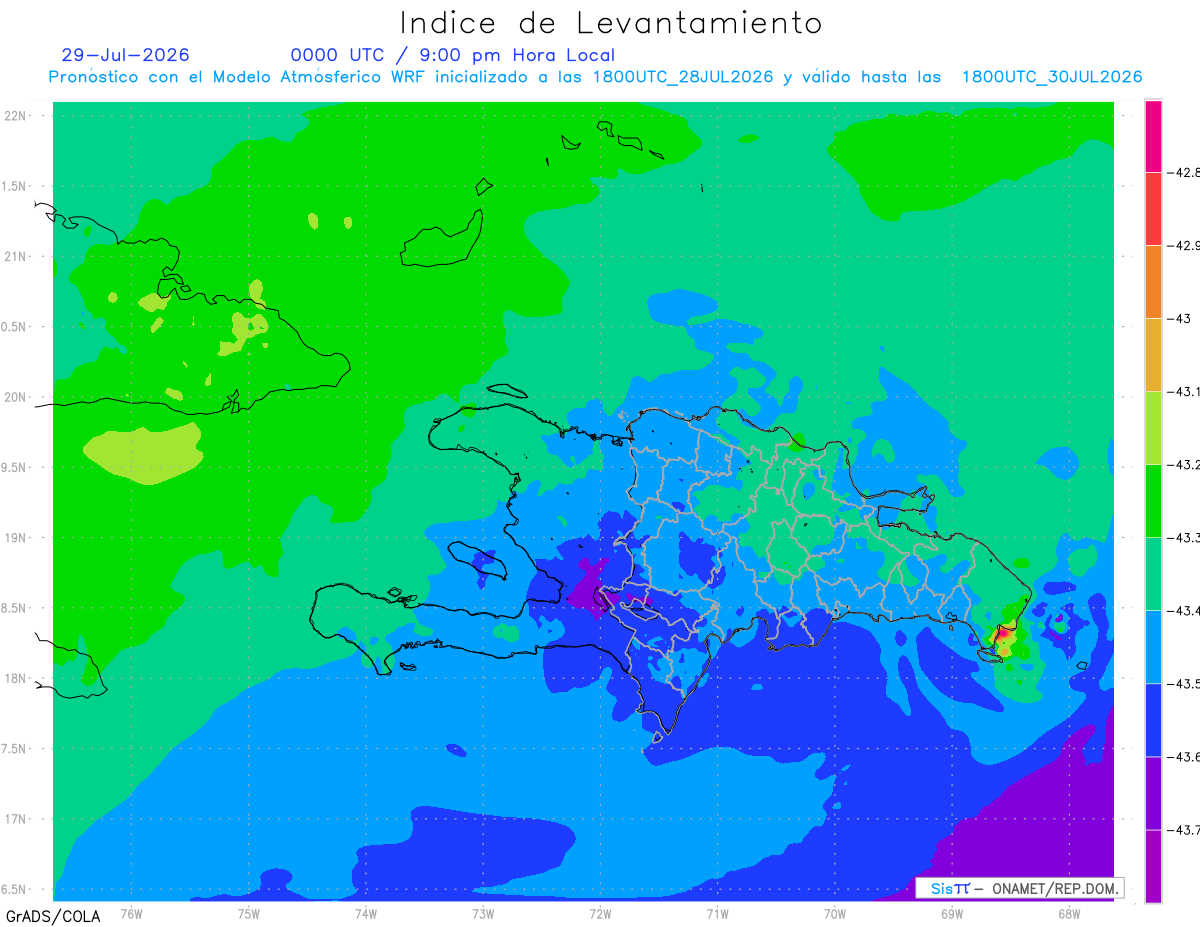This screenshot has width=1200, height=927.
Task: Click the latitude label '18N'
Action: [16, 678]
